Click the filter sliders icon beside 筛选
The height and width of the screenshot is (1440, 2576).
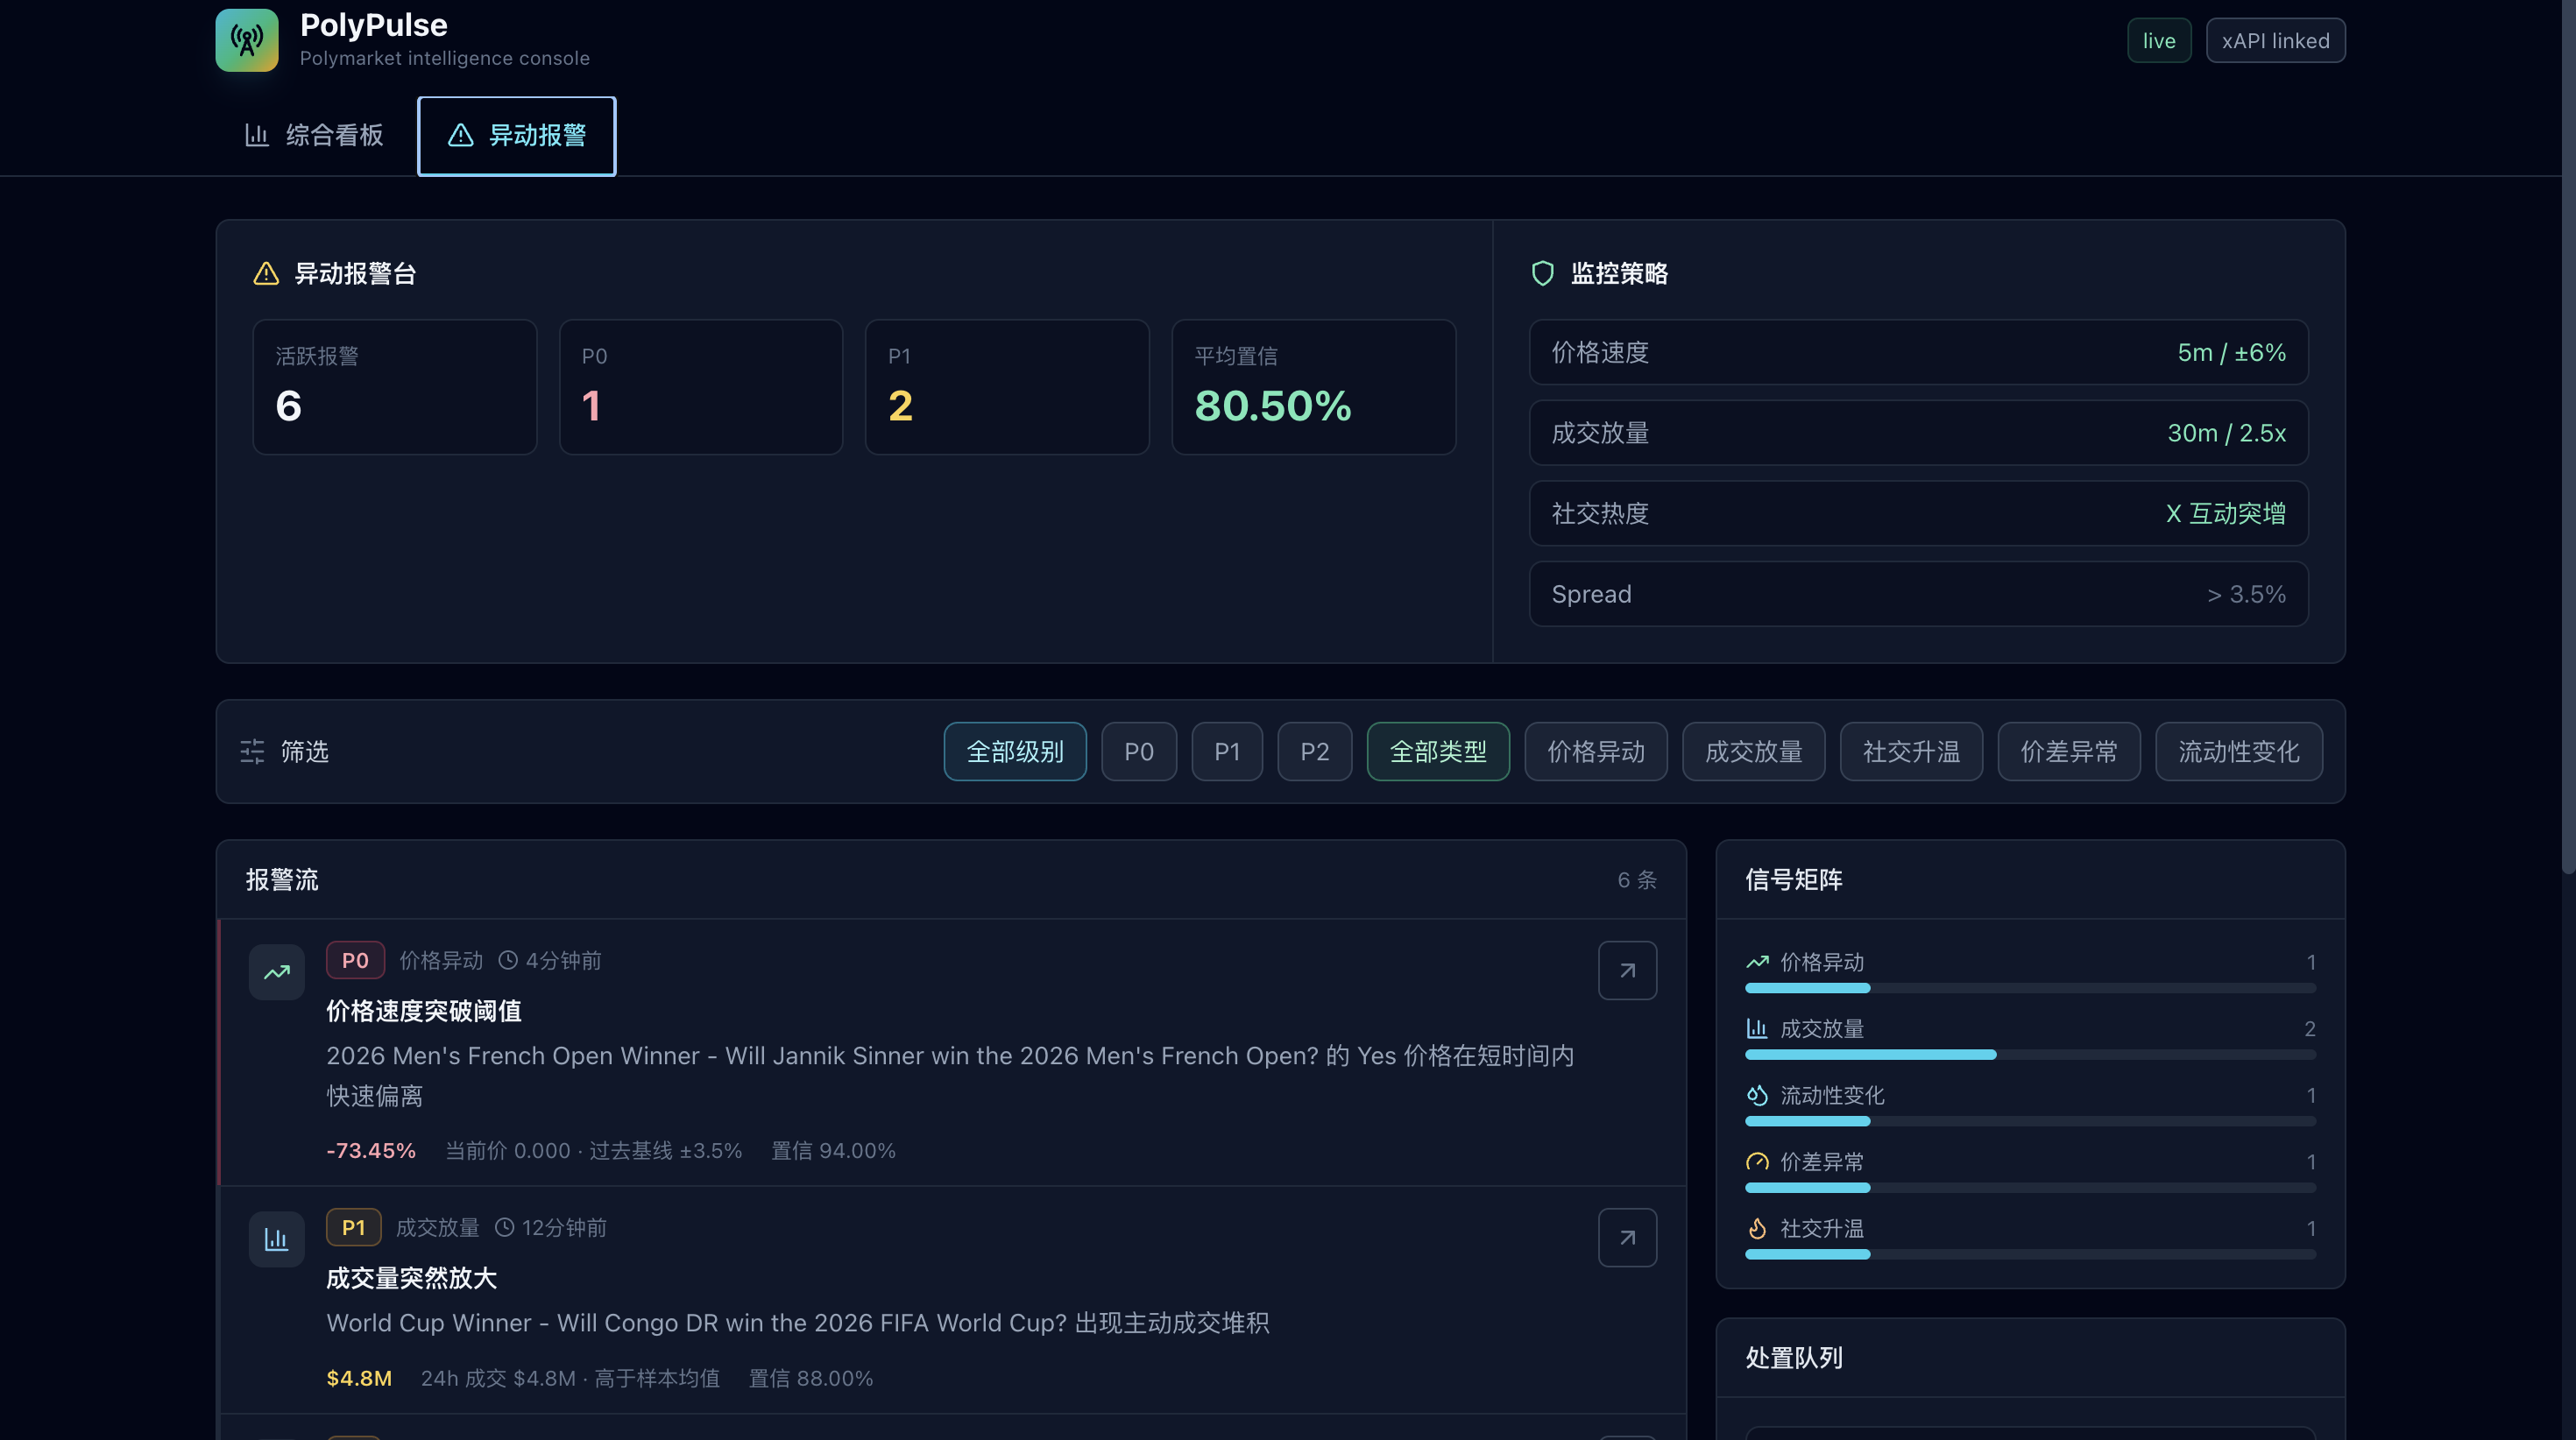(253, 752)
